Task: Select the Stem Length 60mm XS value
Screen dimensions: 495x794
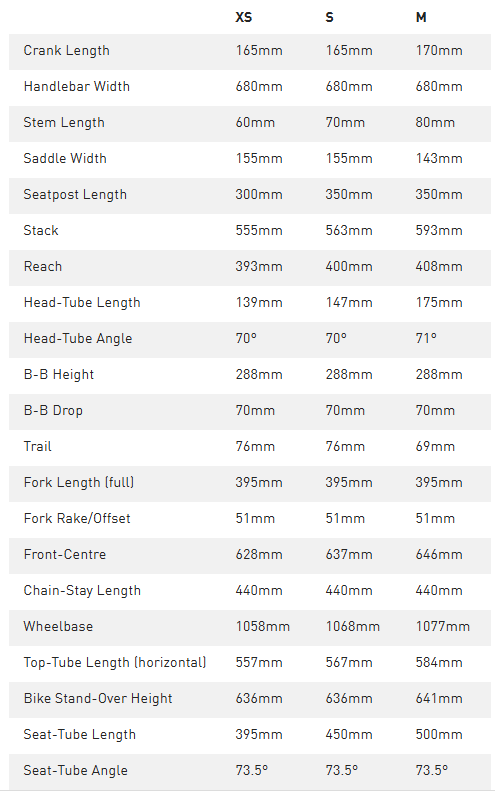Action: coord(255,123)
